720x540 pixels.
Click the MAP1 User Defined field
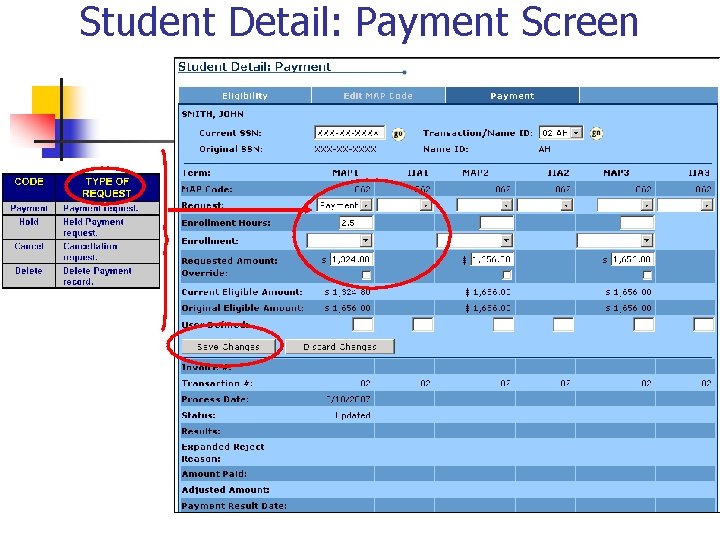pos(363,324)
